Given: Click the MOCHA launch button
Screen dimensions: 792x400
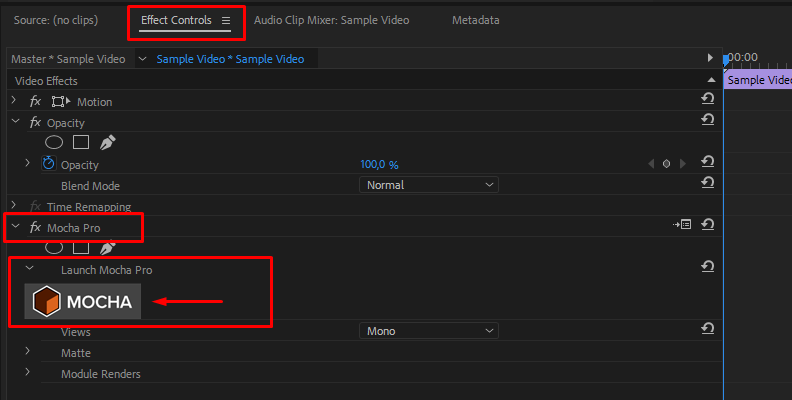Looking at the screenshot, I should (x=83, y=302).
